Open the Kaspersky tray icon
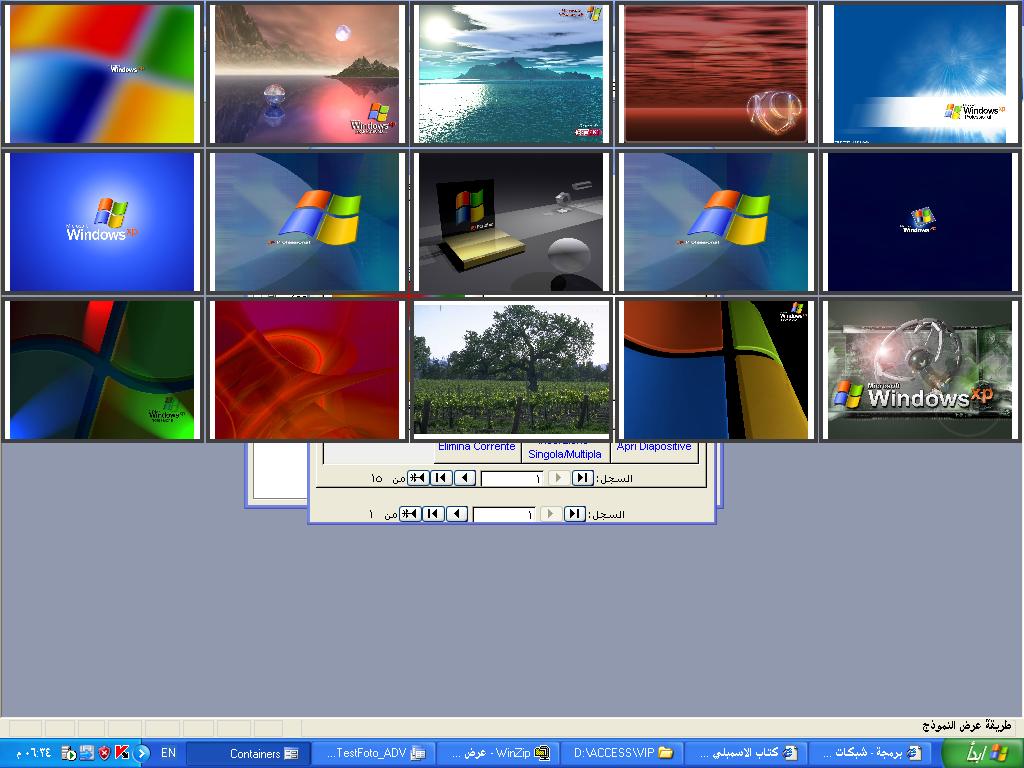This screenshot has height=768, width=1024. [x=122, y=753]
